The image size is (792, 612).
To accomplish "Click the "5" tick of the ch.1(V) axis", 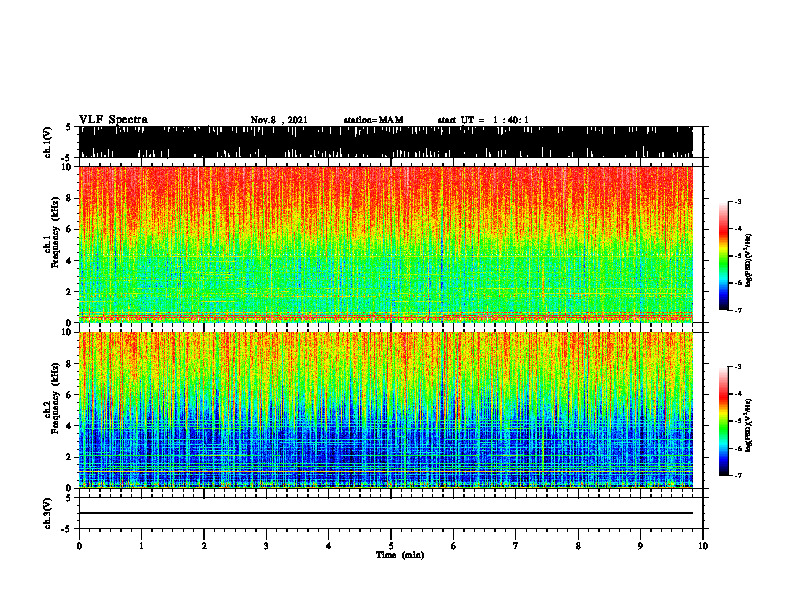I will point(68,127).
